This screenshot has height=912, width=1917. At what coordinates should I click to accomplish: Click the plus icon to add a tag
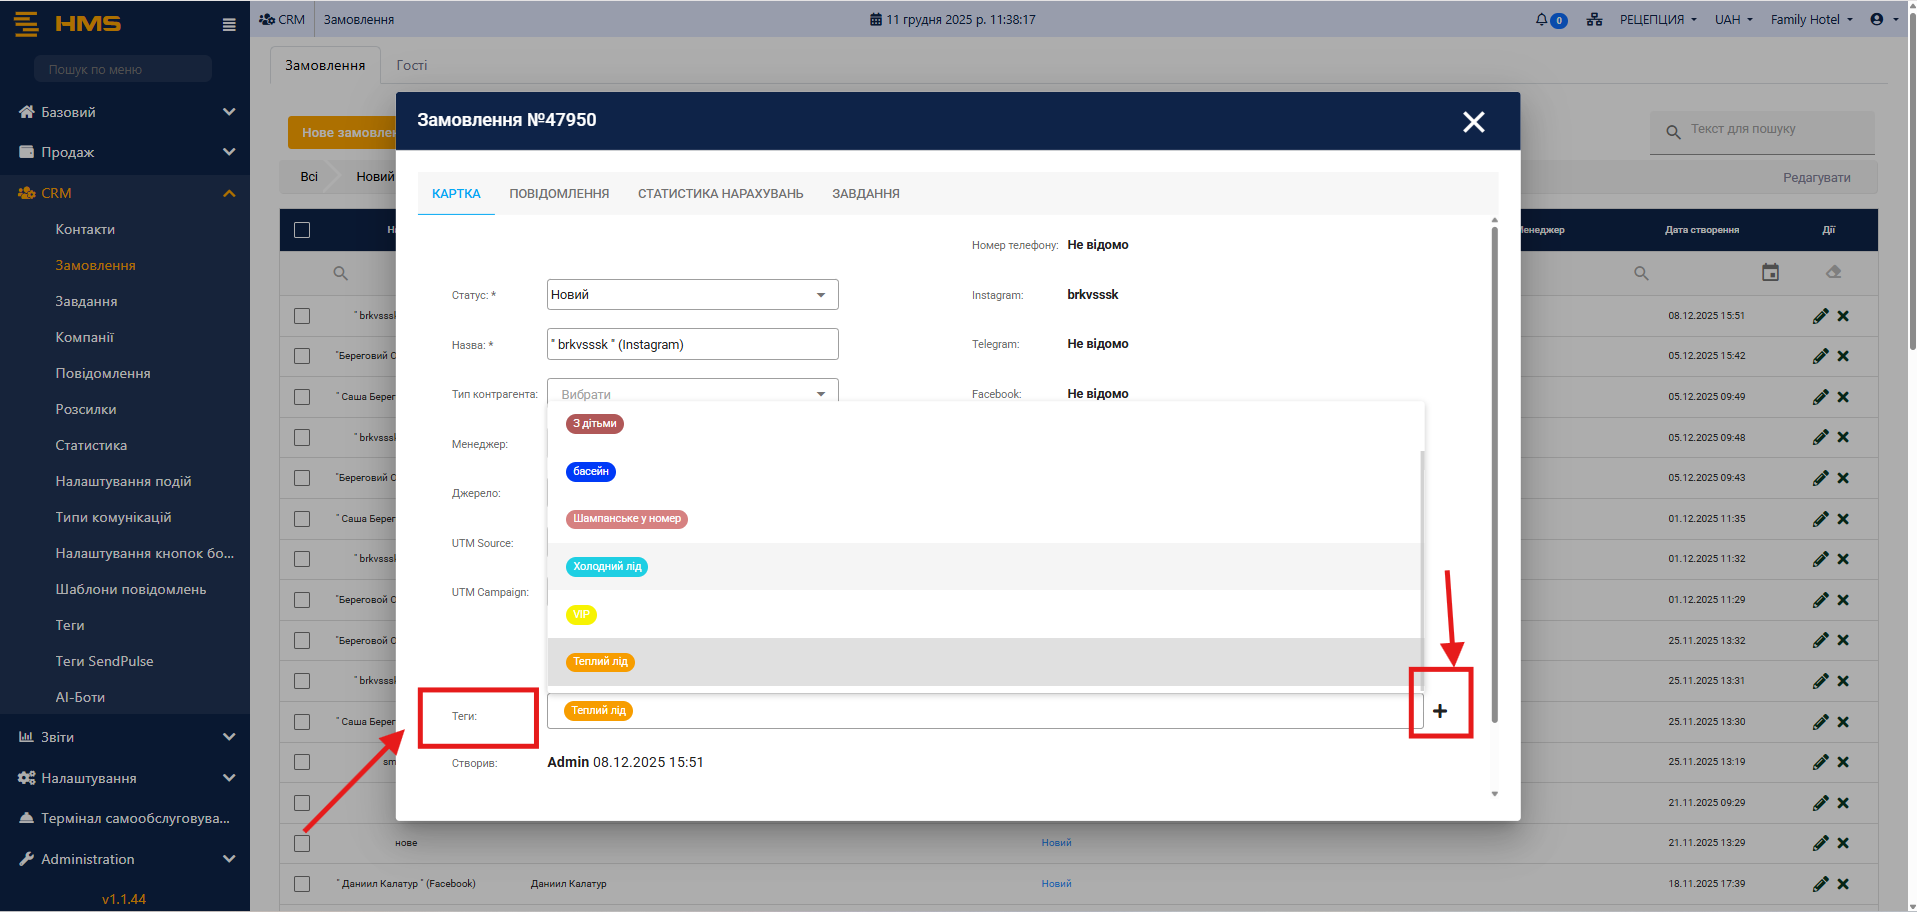(x=1439, y=711)
